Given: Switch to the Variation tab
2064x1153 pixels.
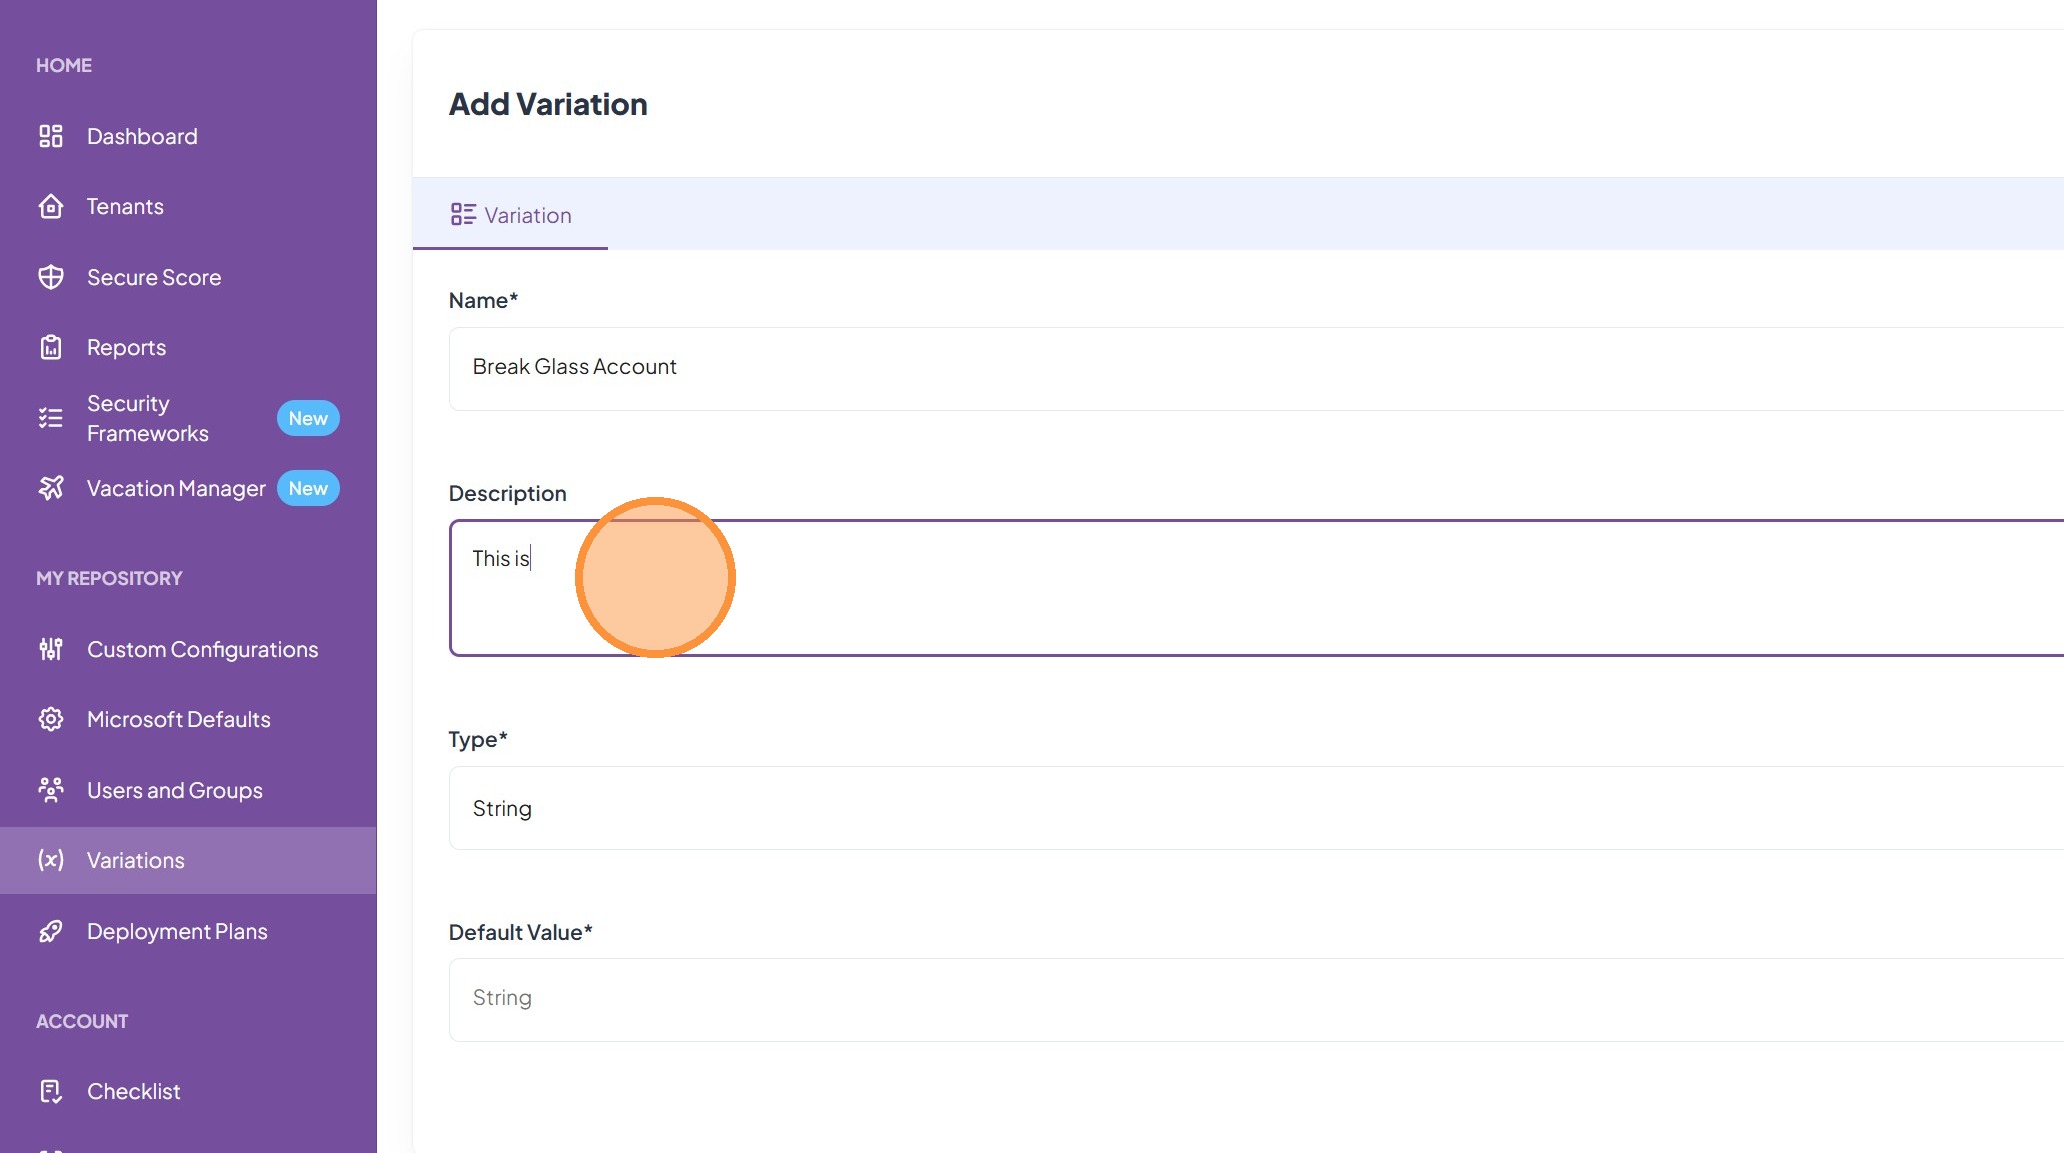Looking at the screenshot, I should (x=511, y=215).
